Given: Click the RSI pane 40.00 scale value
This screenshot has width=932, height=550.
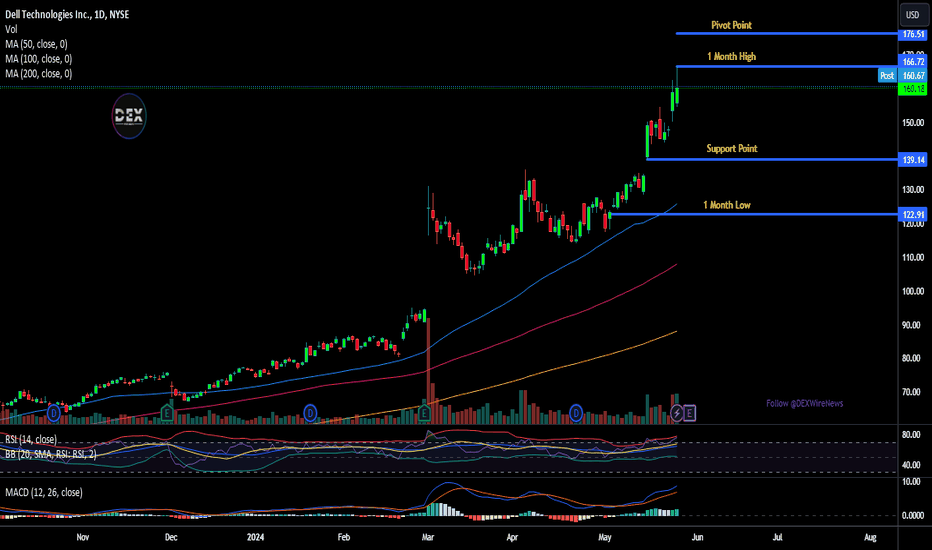Looking at the screenshot, I should 911,465.
